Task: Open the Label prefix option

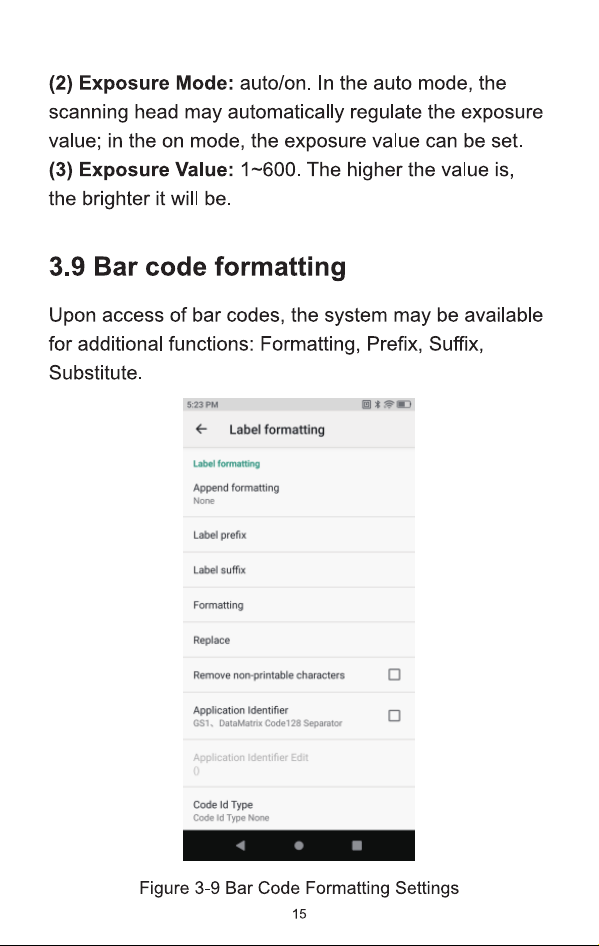Action: point(299,535)
